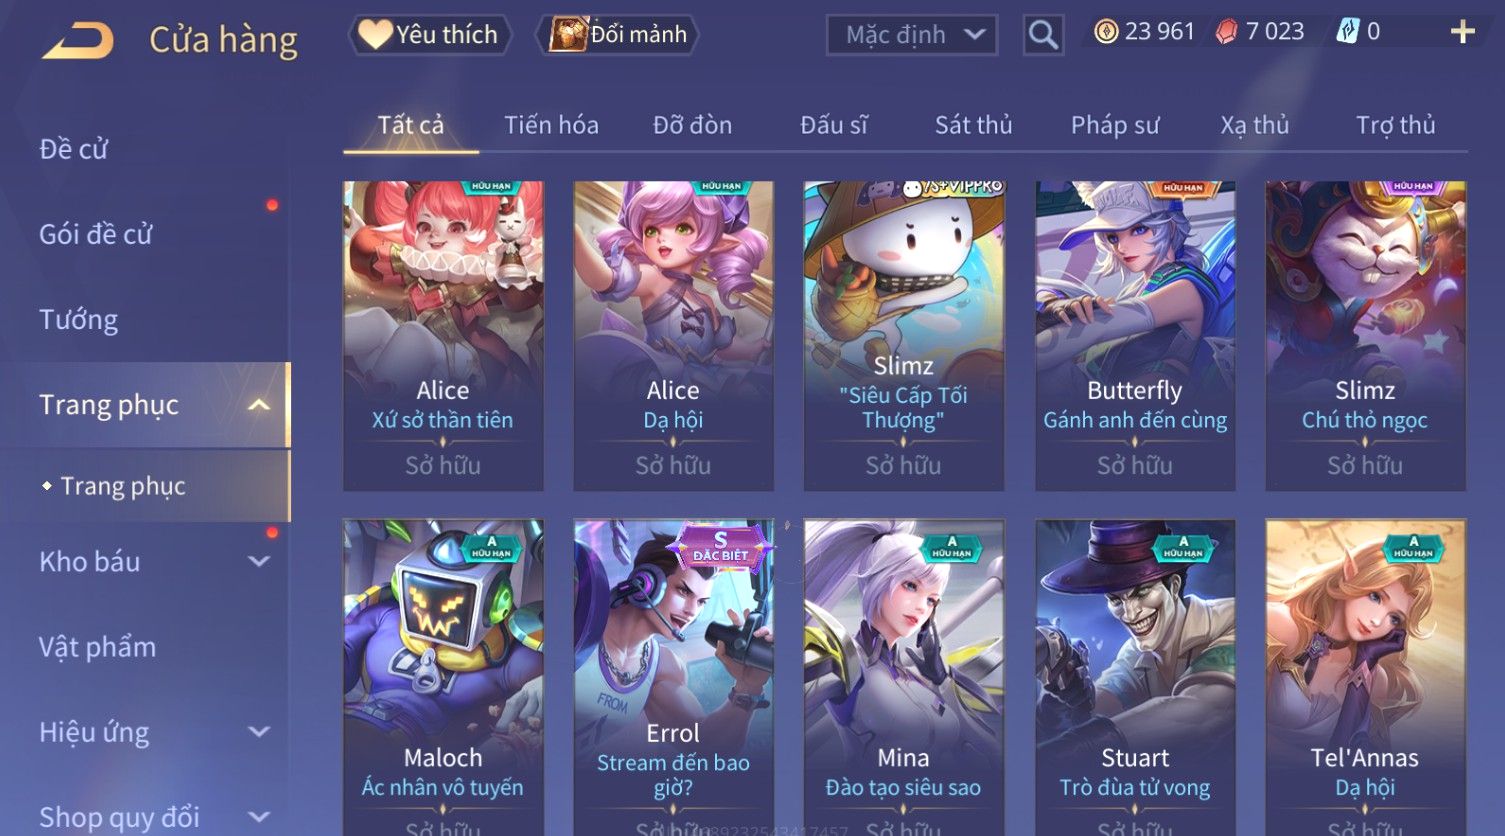1505x836 pixels.
Task: Open the Stuart Trò đùa tử vong skin card
Action: [1135, 677]
